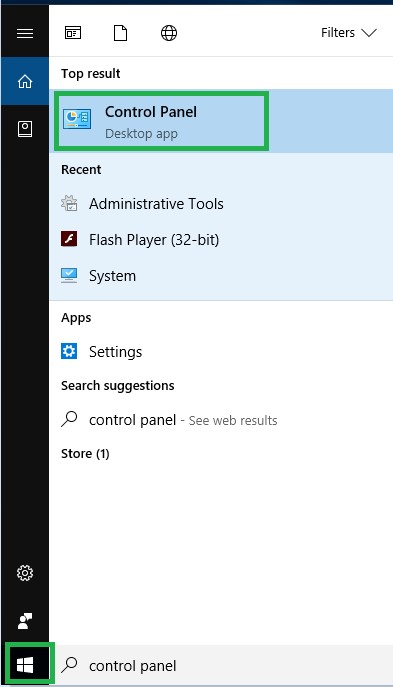Open Administrative Tools from Recent
Screen dimensions: 393x687
(x=221, y=204)
